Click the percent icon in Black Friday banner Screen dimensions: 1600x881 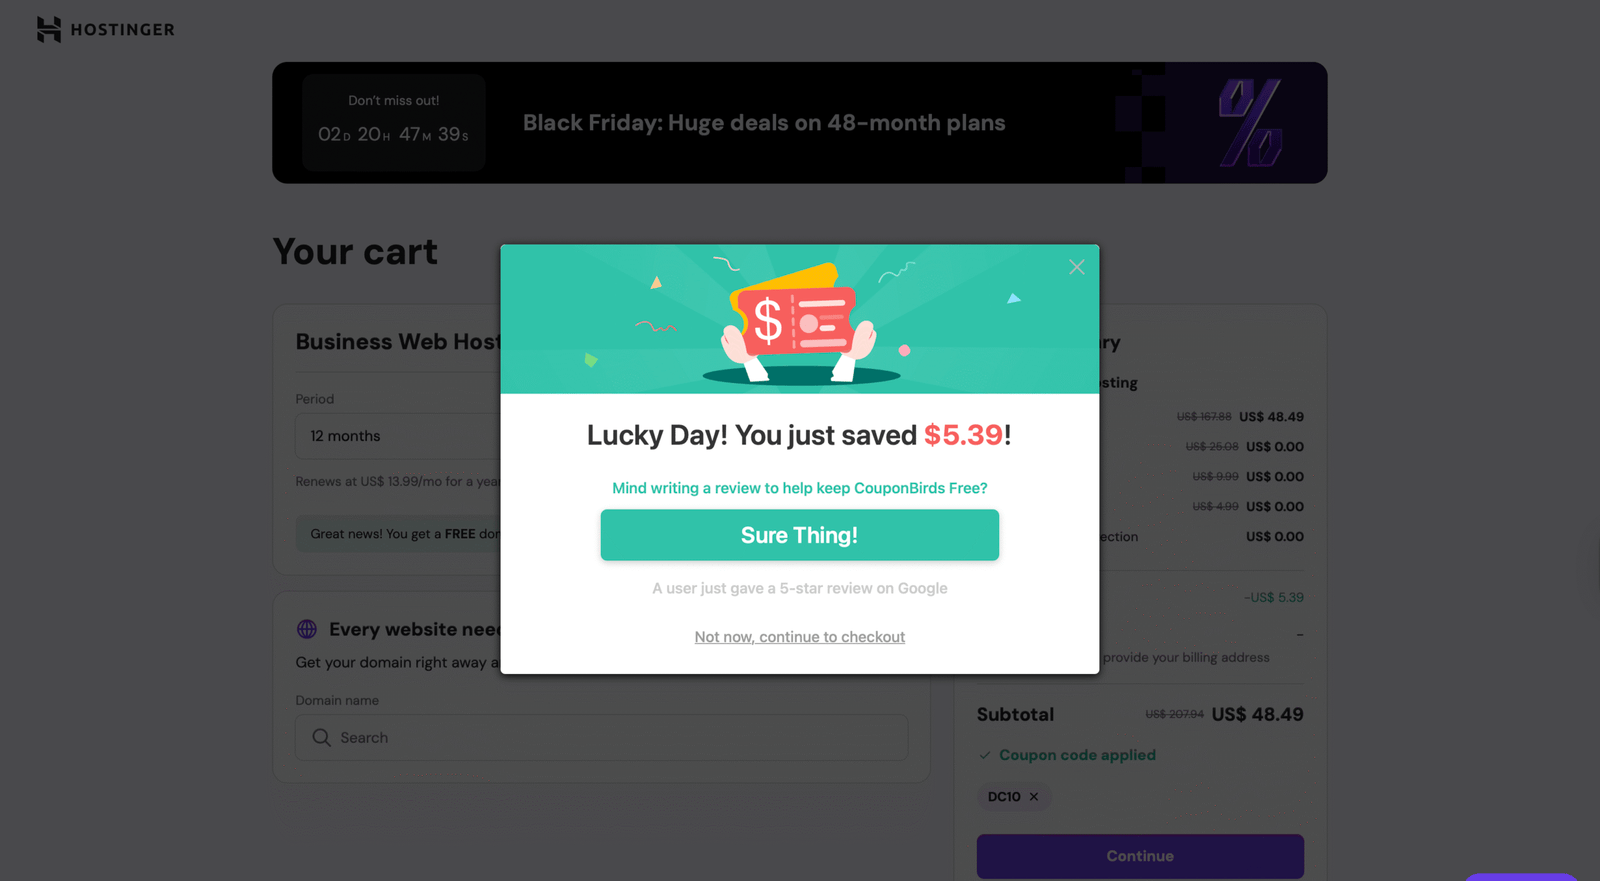click(1250, 123)
